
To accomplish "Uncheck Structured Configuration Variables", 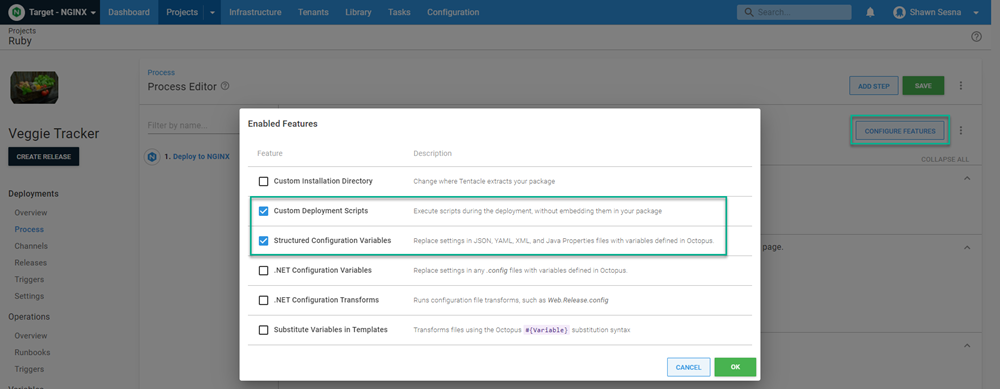I will (263, 240).
